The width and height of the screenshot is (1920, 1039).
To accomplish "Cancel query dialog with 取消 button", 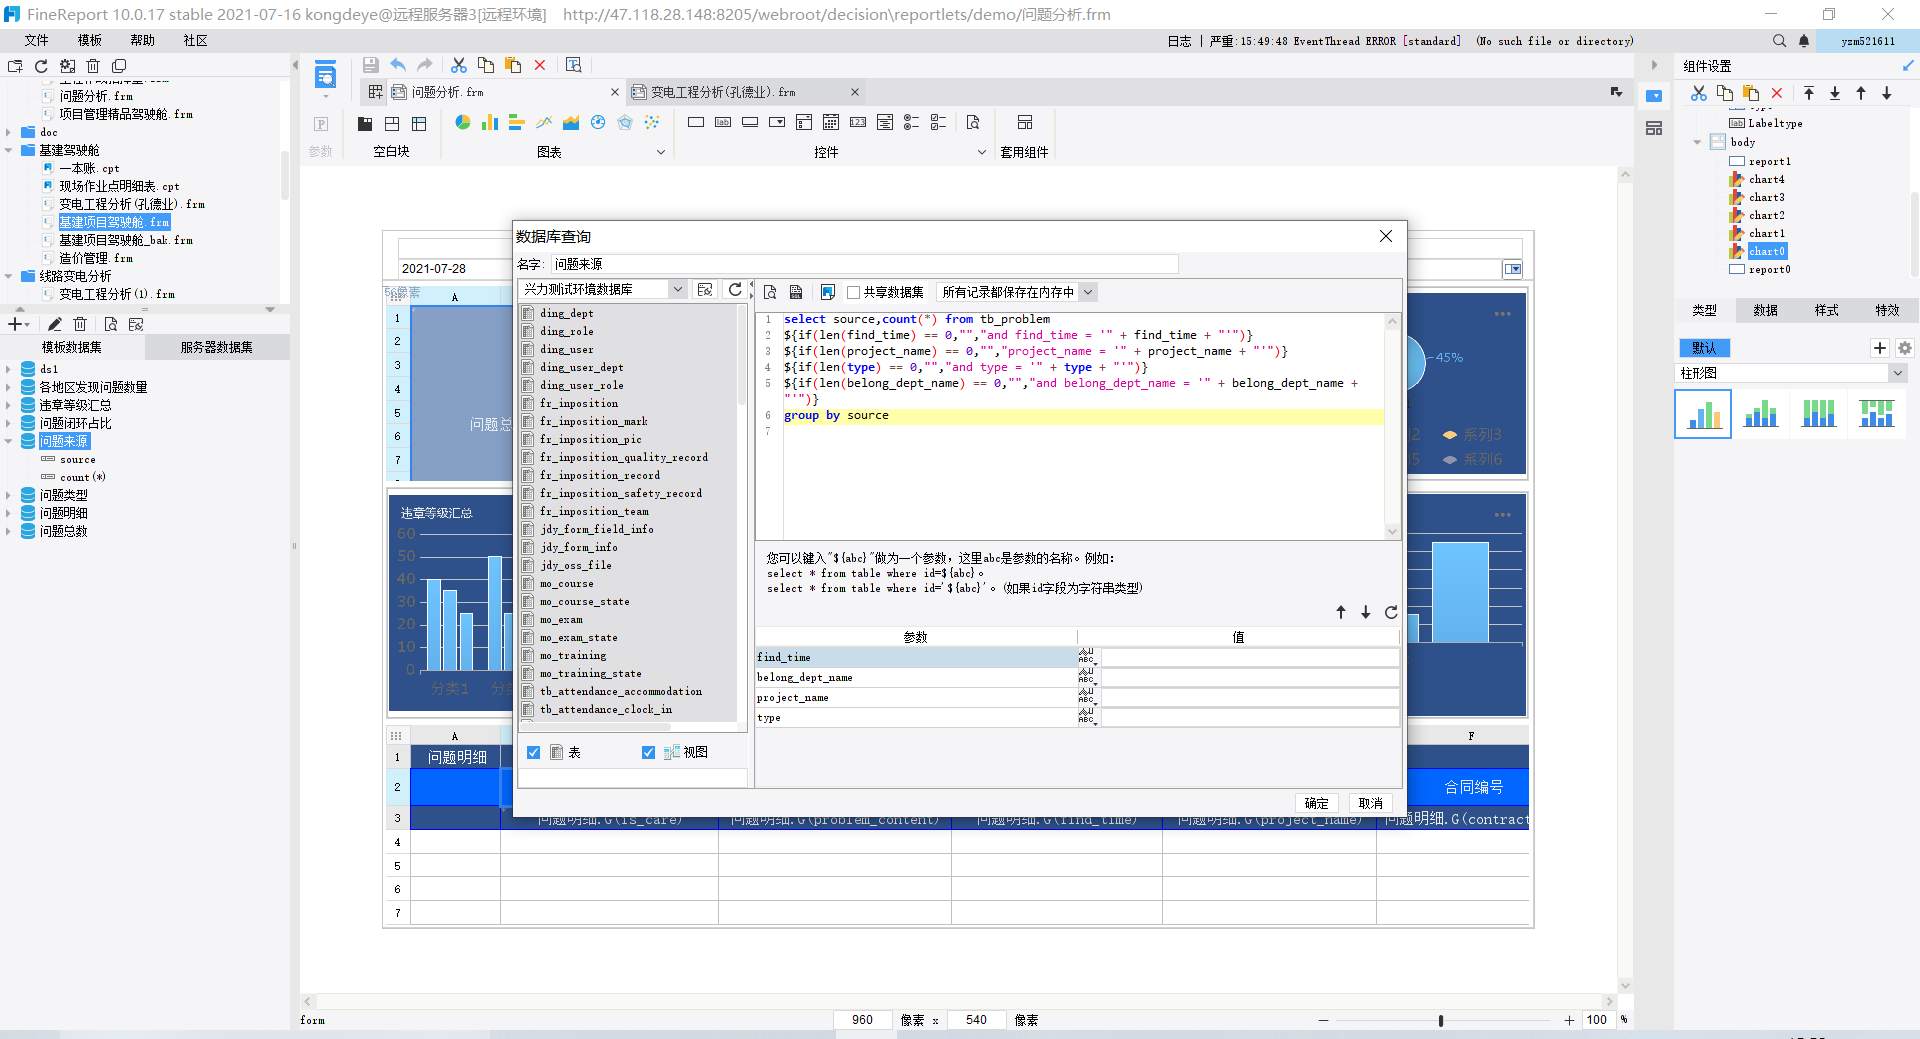I will click(x=1371, y=803).
